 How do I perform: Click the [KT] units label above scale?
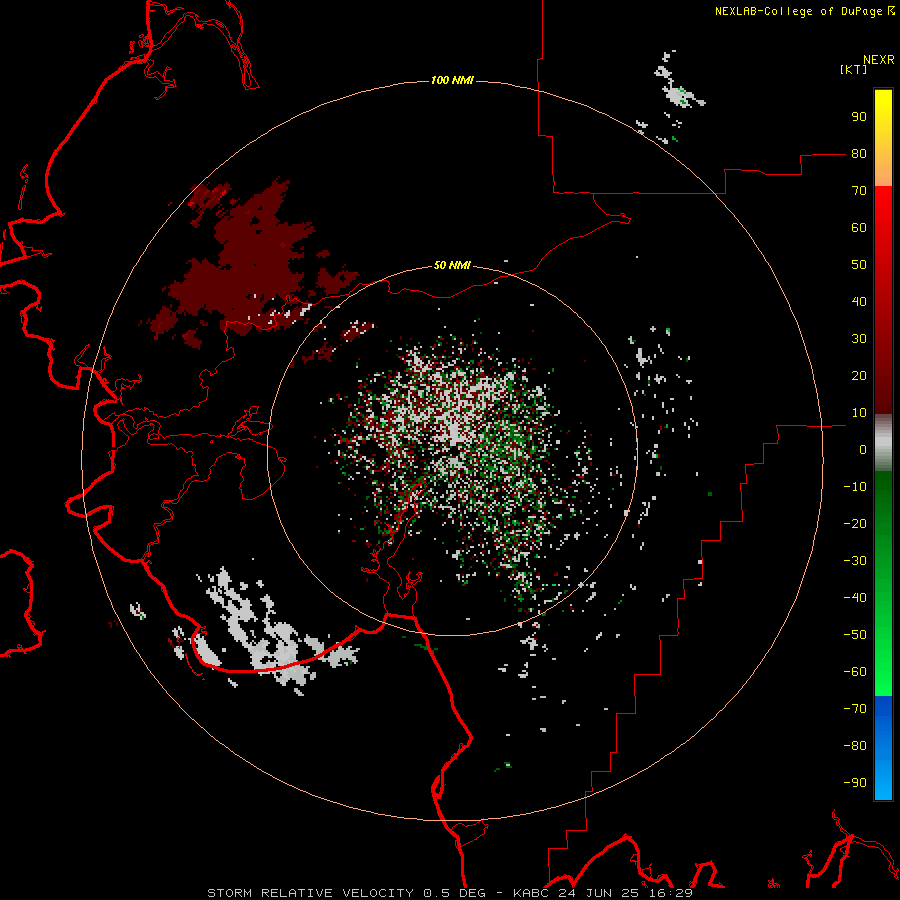pyautogui.click(x=853, y=69)
